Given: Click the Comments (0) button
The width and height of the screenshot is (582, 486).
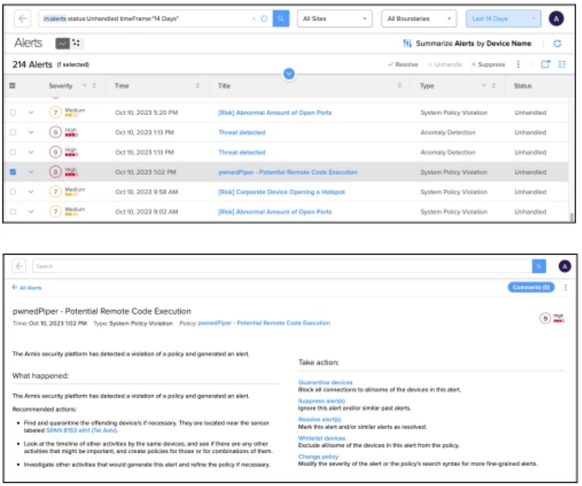Looking at the screenshot, I should [x=531, y=287].
